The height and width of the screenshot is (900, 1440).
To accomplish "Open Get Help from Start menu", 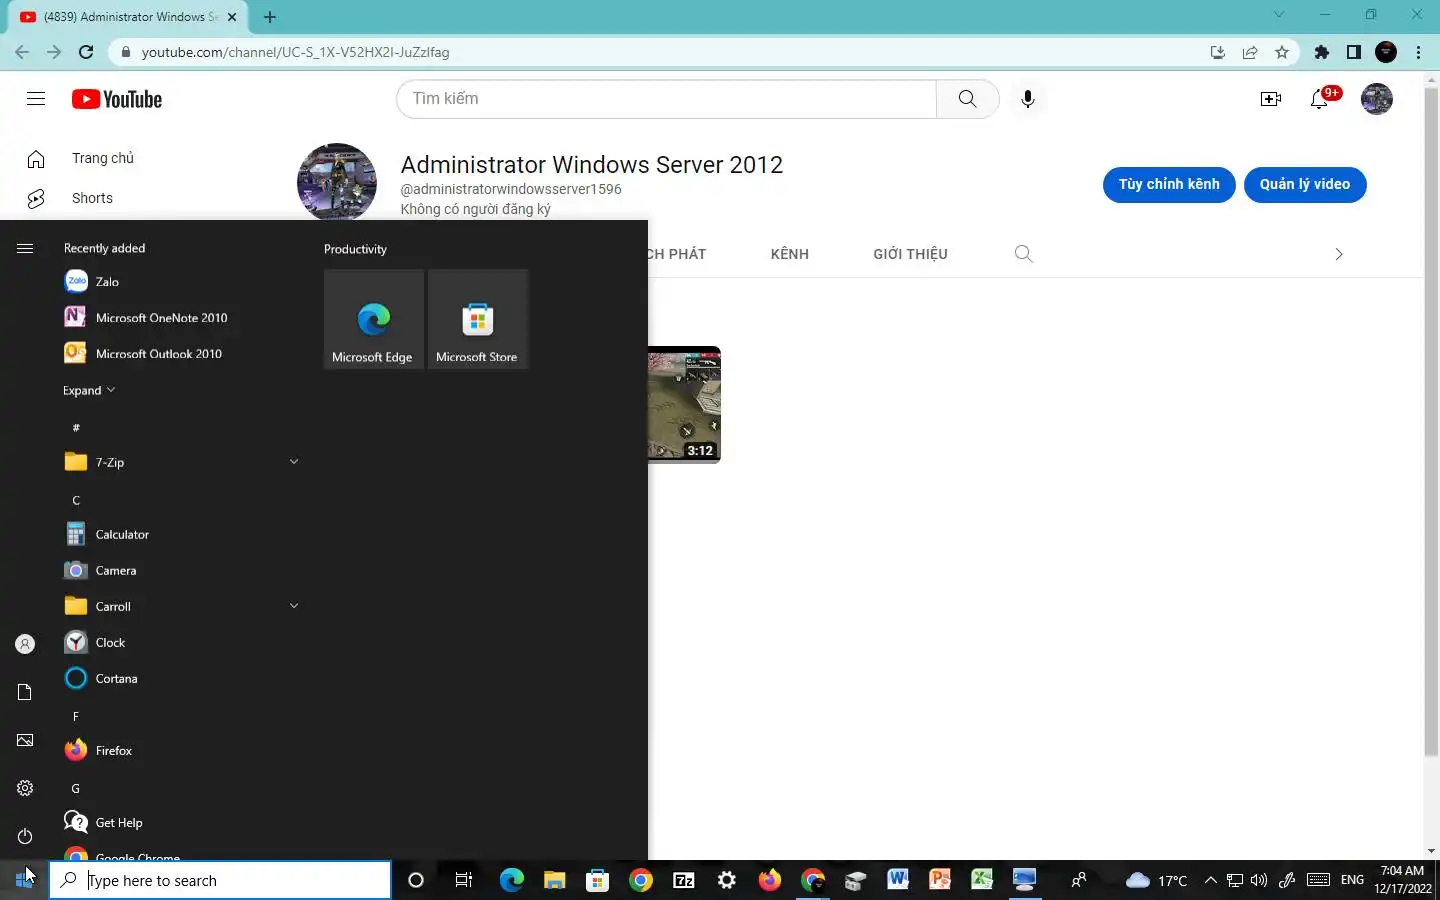I will click(x=180, y=823).
